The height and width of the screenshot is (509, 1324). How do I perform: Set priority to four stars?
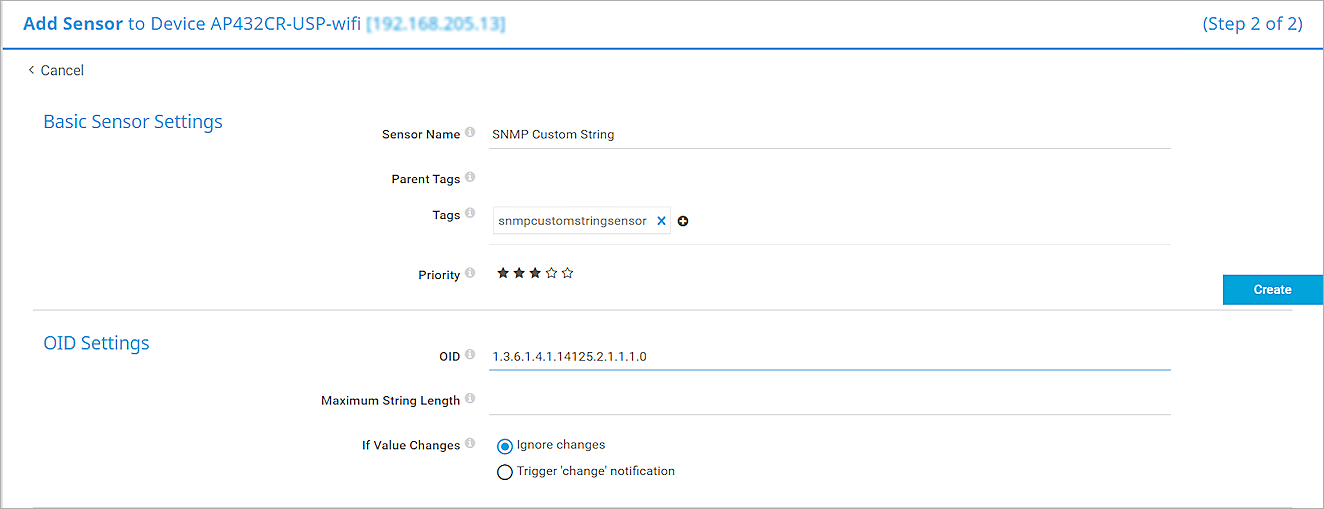click(x=551, y=273)
